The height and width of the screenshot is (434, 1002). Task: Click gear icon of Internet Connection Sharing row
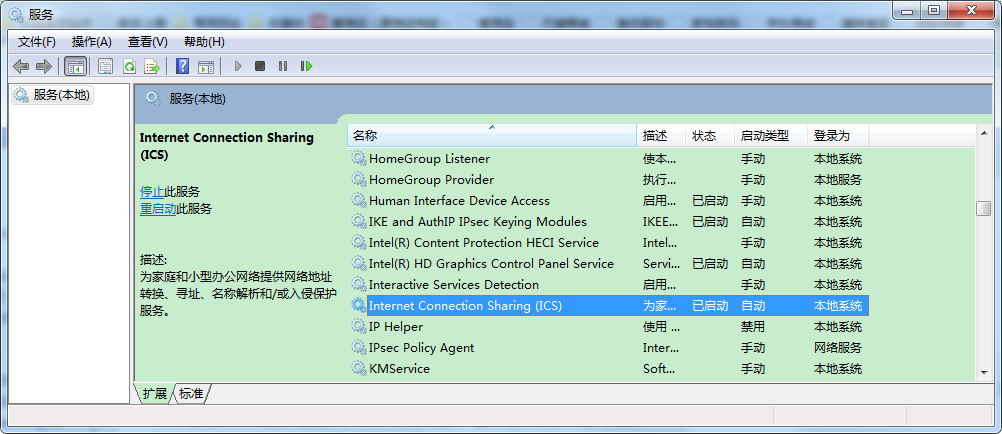[359, 306]
